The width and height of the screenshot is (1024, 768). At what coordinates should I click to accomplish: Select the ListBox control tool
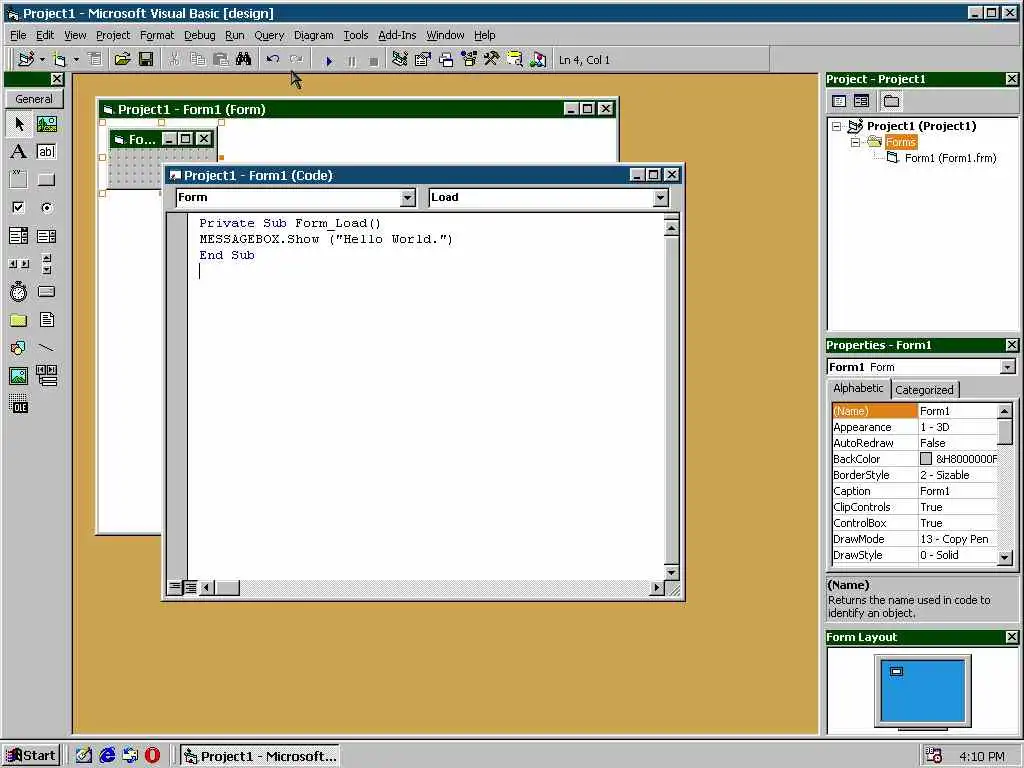click(46, 236)
